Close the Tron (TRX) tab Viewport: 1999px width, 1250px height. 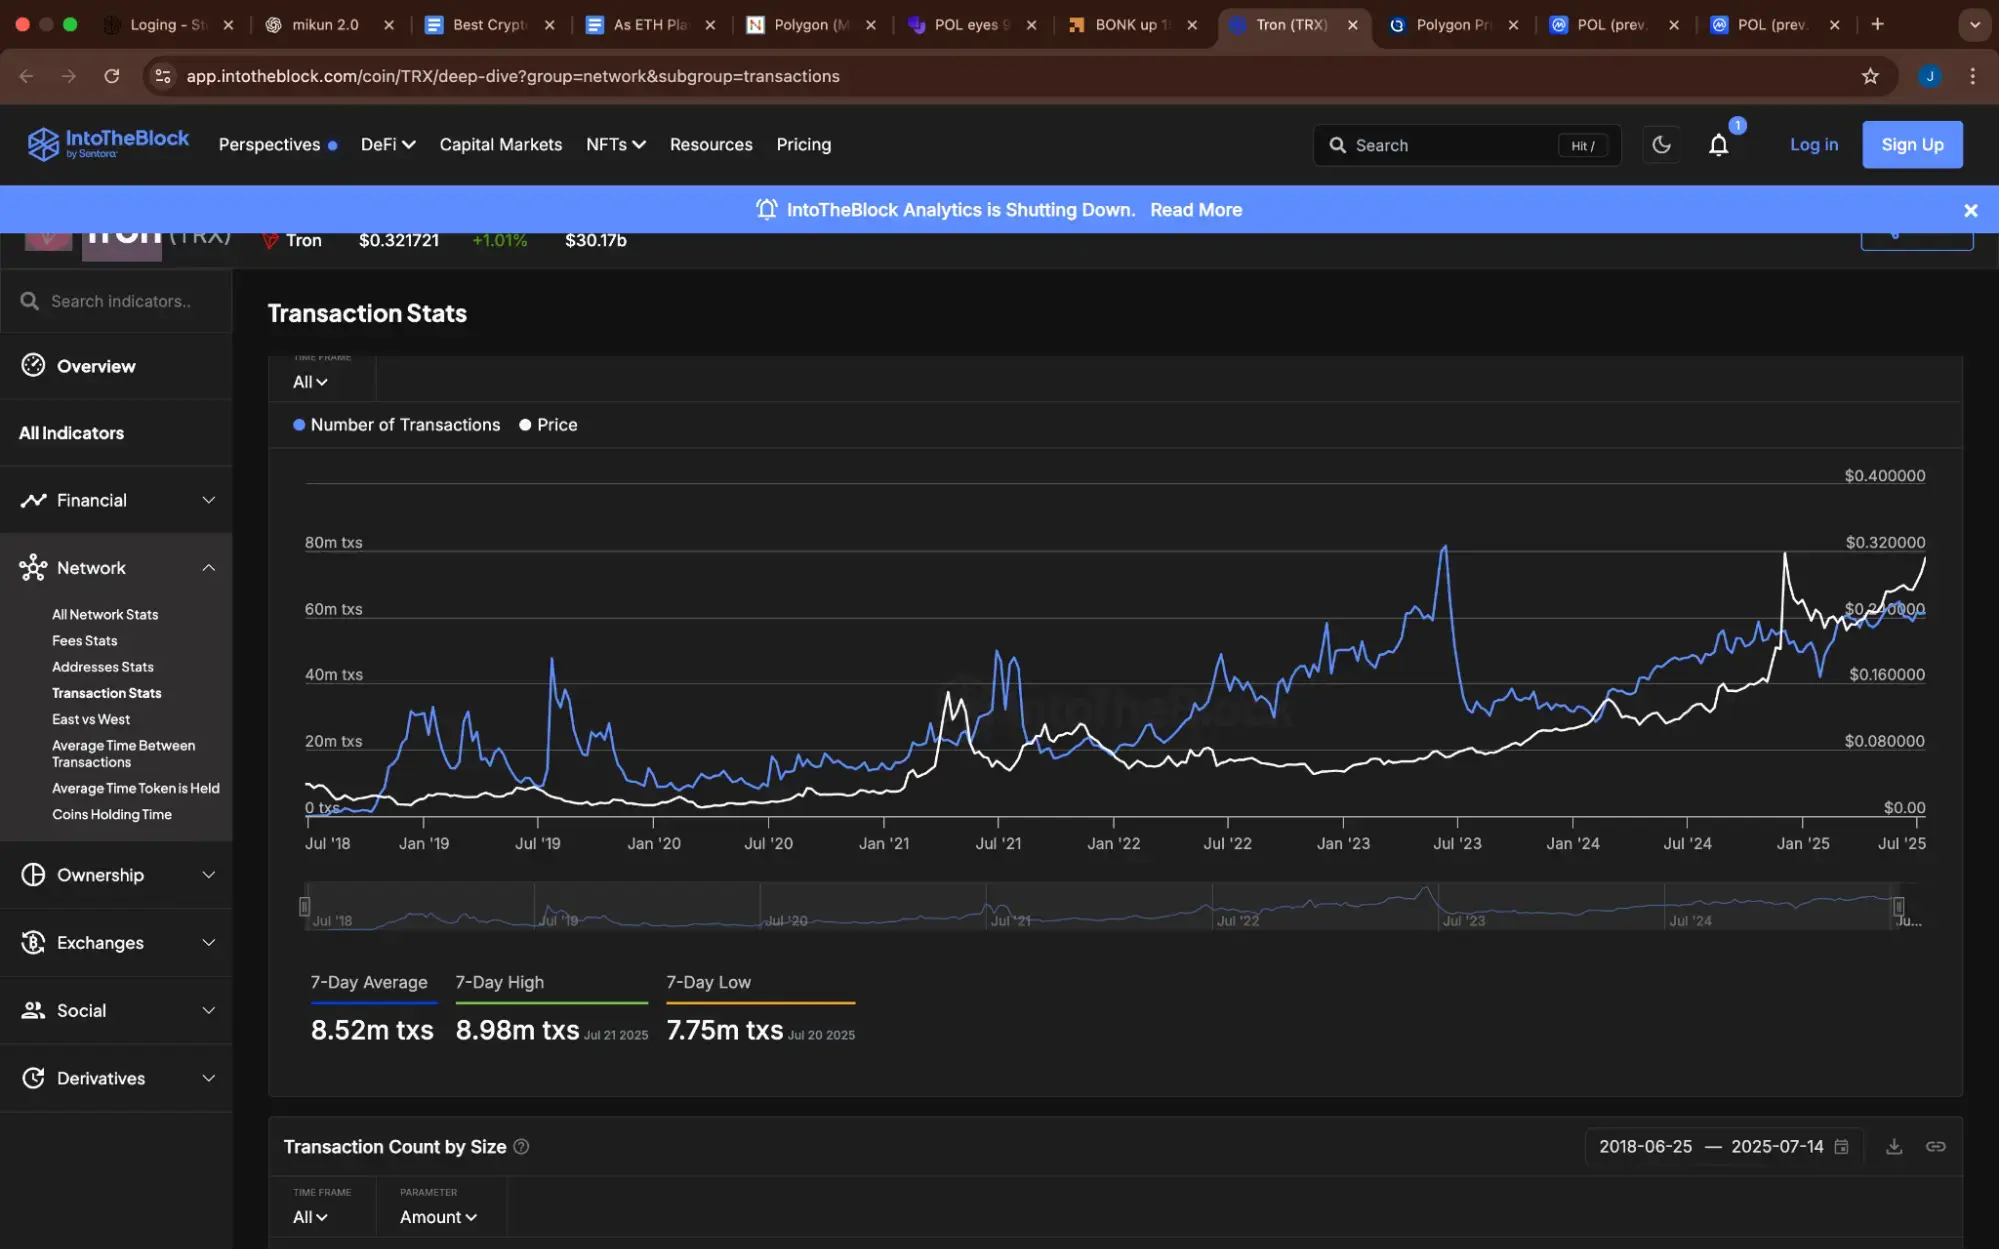(1353, 24)
